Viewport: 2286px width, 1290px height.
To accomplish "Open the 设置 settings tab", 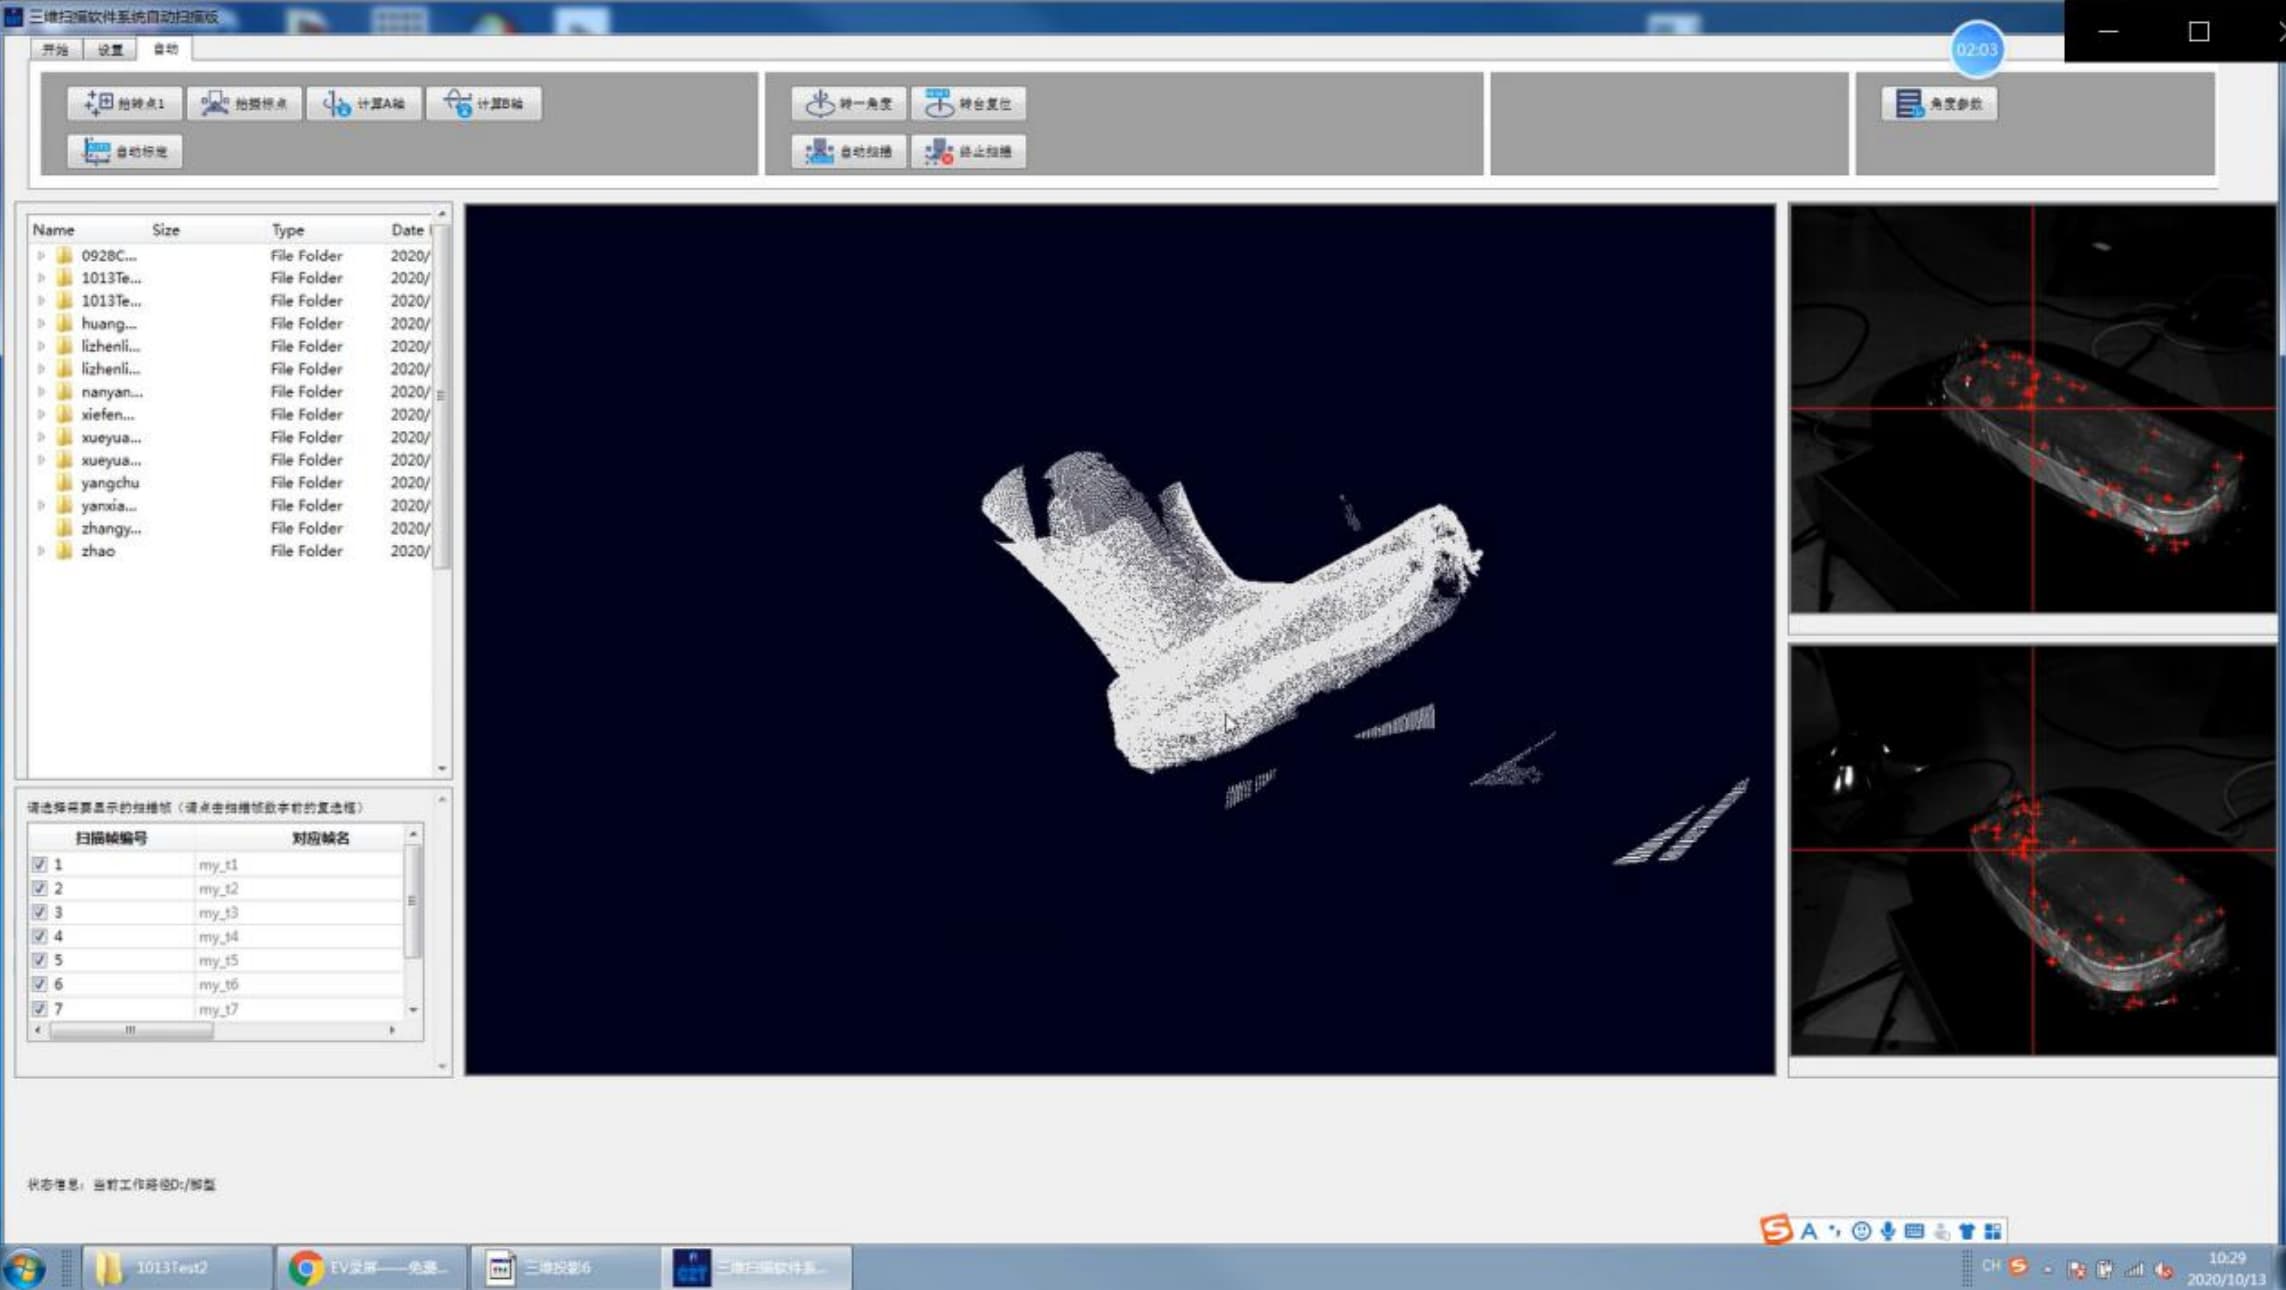I will (110, 49).
